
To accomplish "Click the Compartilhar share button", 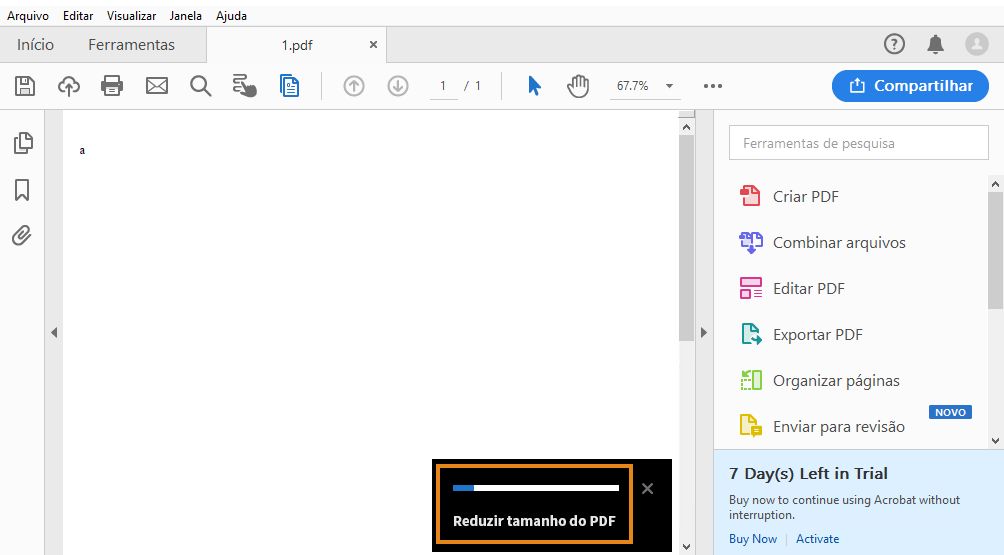I will click(x=911, y=86).
